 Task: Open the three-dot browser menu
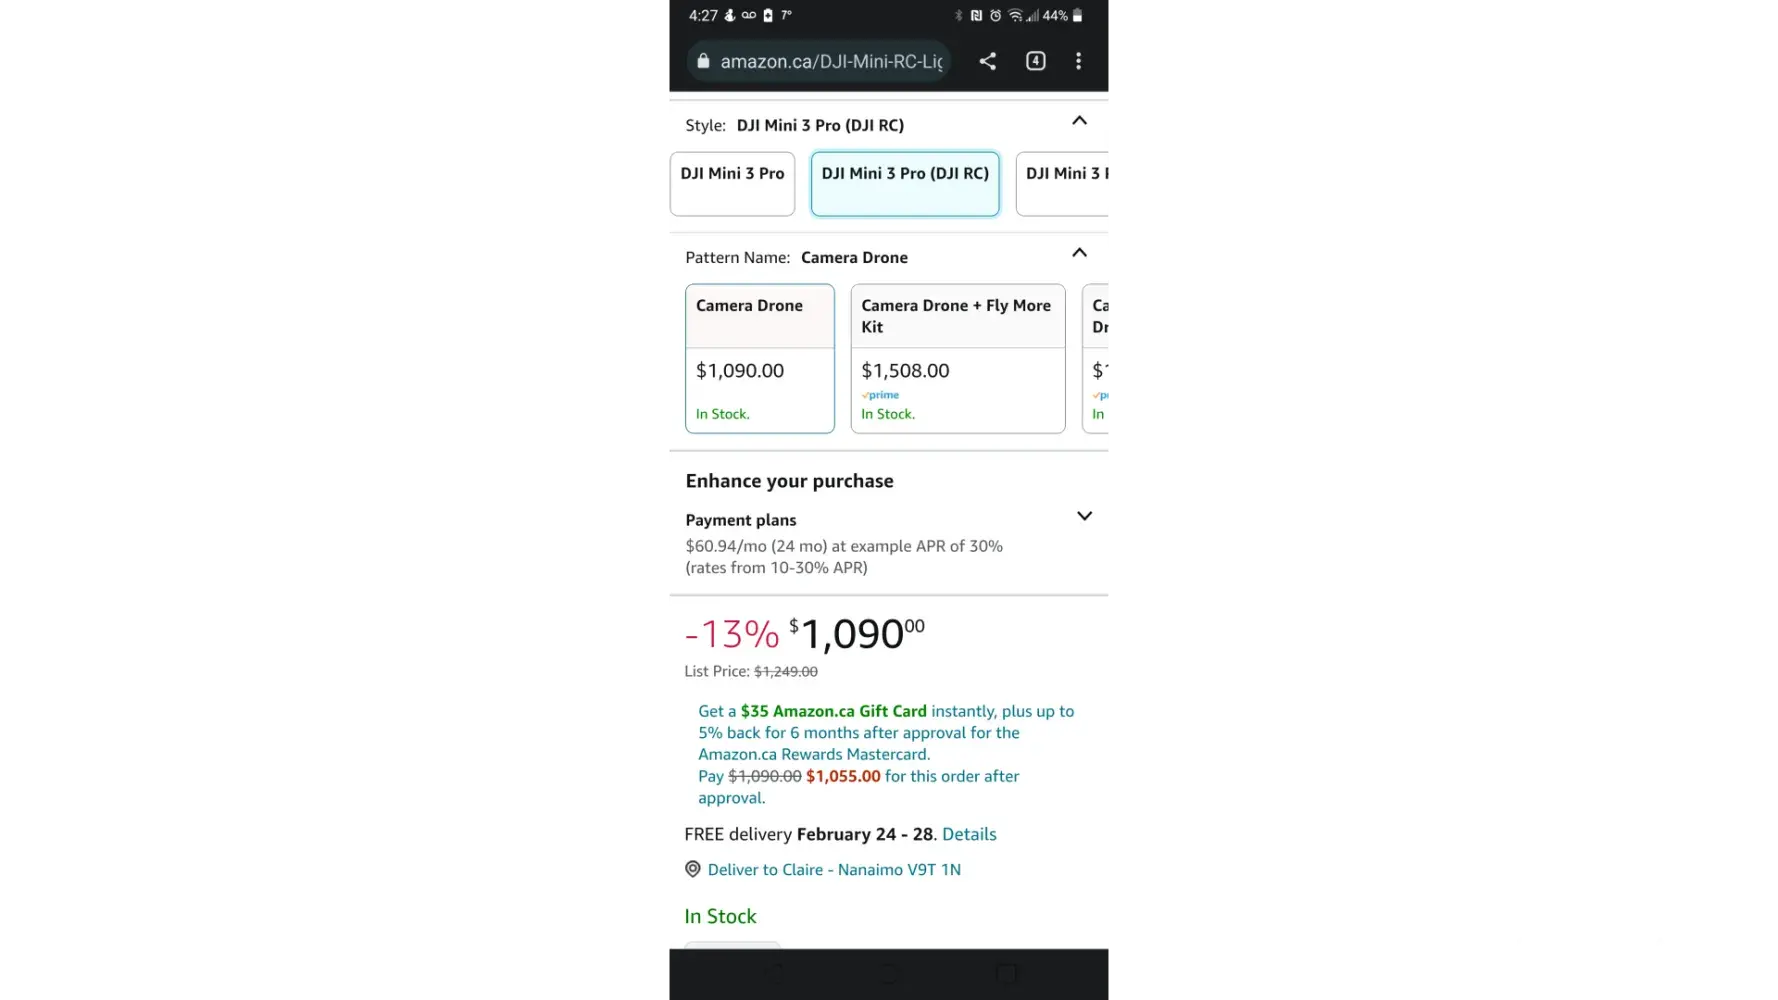[1078, 61]
